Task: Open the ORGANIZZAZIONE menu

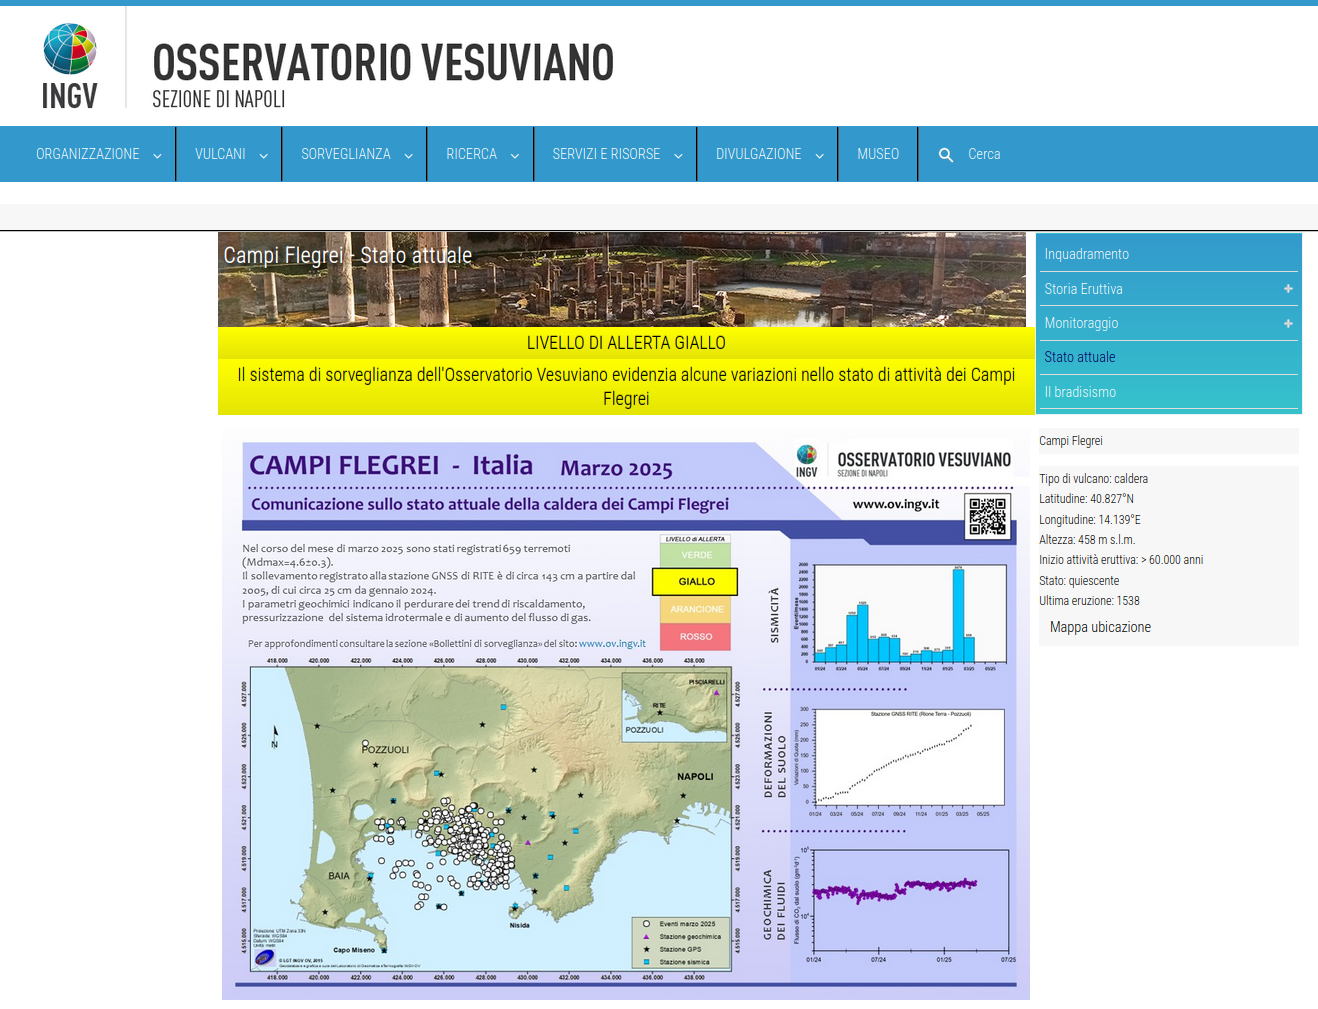Action: click(x=88, y=154)
